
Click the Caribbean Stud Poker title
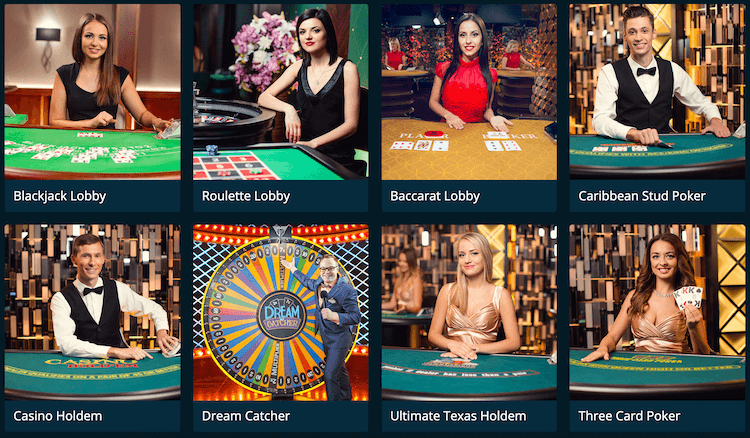(x=642, y=196)
